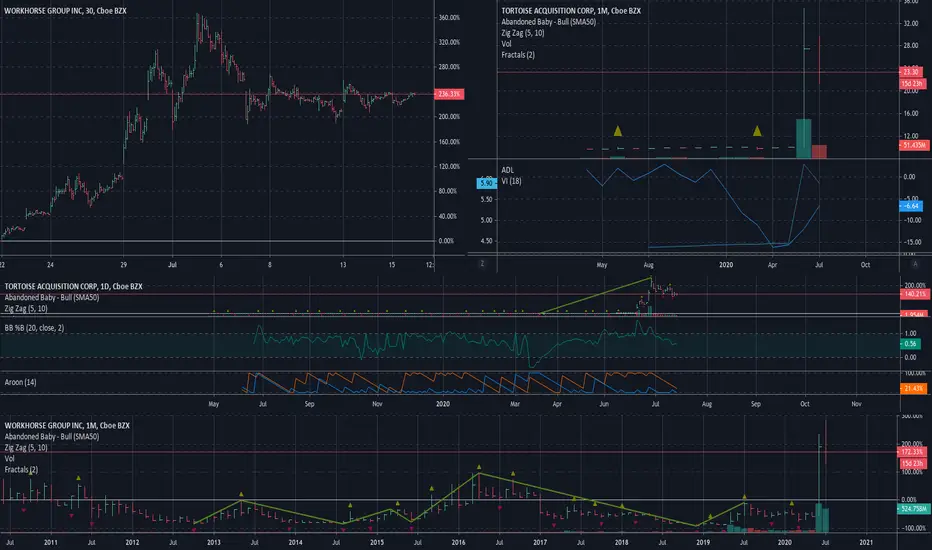932x550 pixels.
Task: Select the Vol legend in the Tortoise 1M chart
Action: coord(506,44)
